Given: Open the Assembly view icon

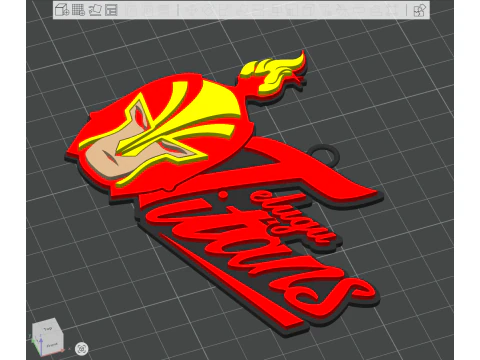Looking at the screenshot, I should 420,10.
